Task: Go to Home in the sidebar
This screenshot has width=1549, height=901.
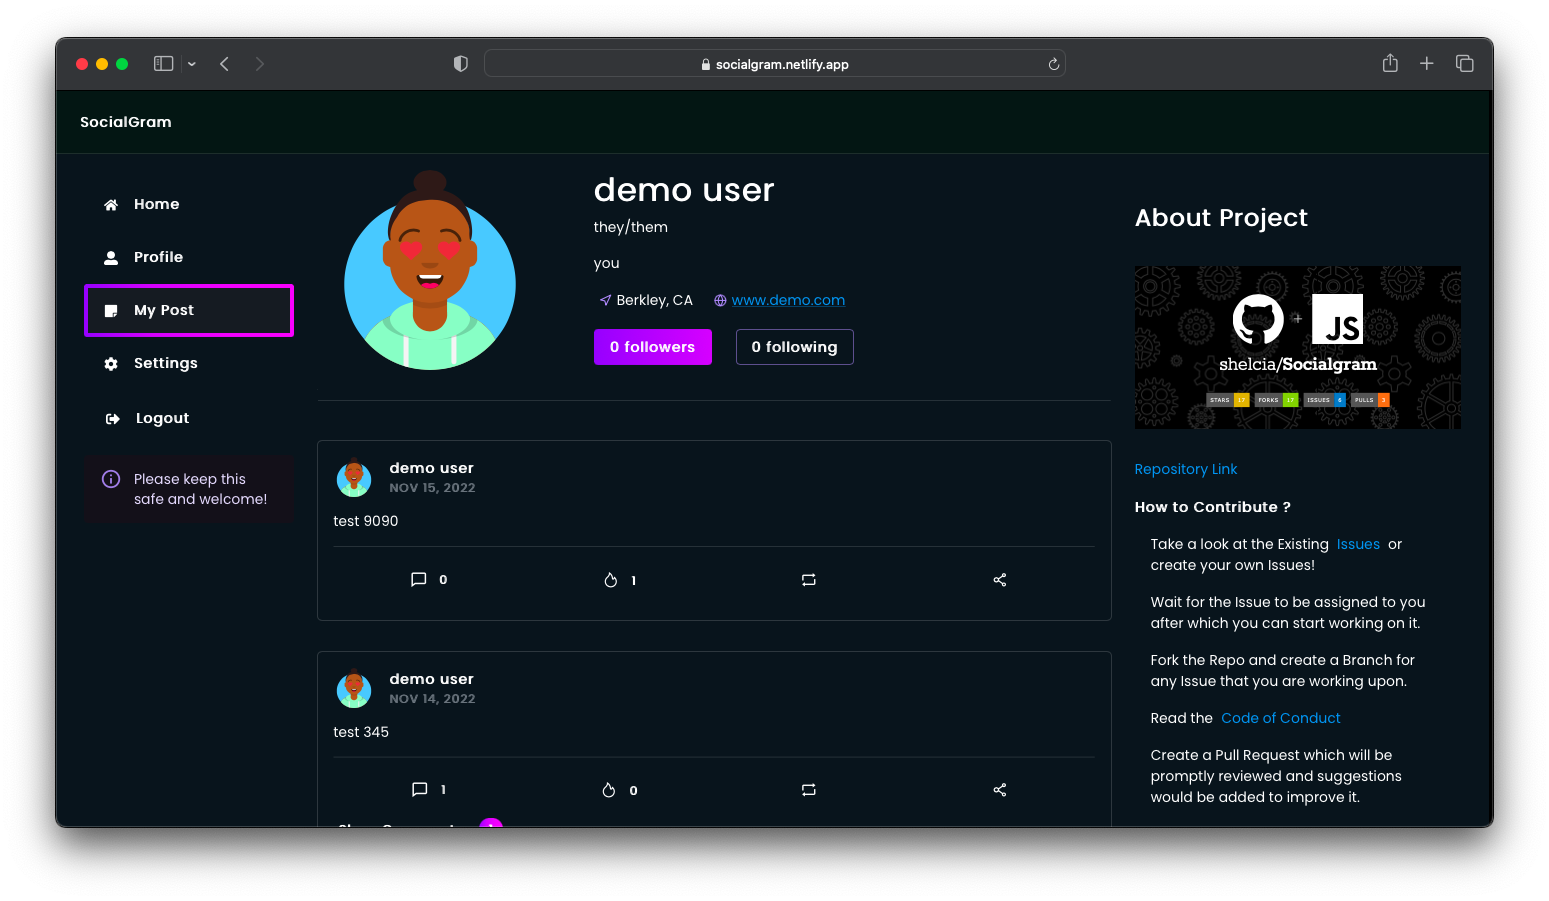Action: point(156,204)
